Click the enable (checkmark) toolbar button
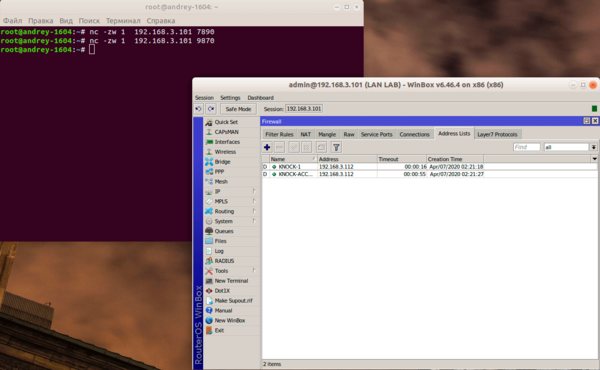Screen dimensions: 600x370 [x=294, y=147]
